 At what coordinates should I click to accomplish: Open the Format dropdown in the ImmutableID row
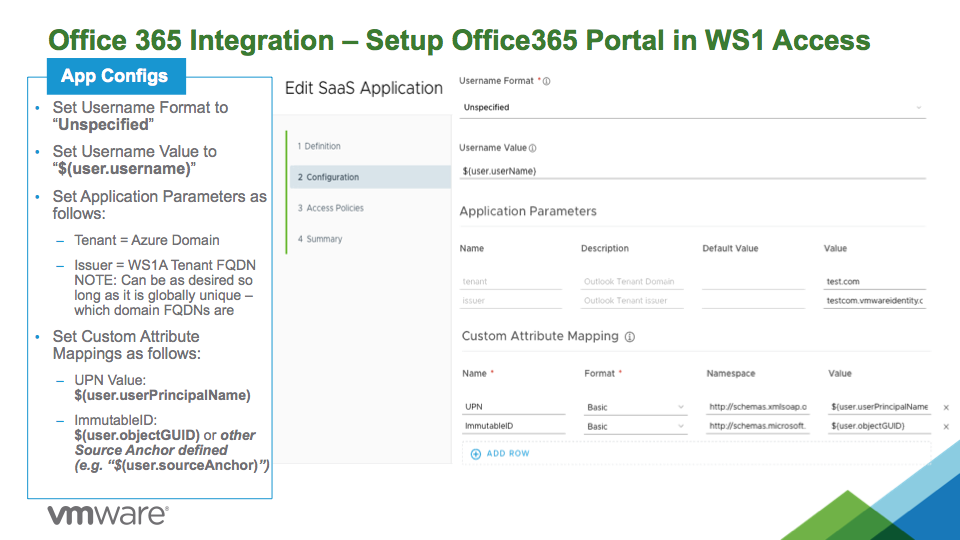tap(635, 426)
